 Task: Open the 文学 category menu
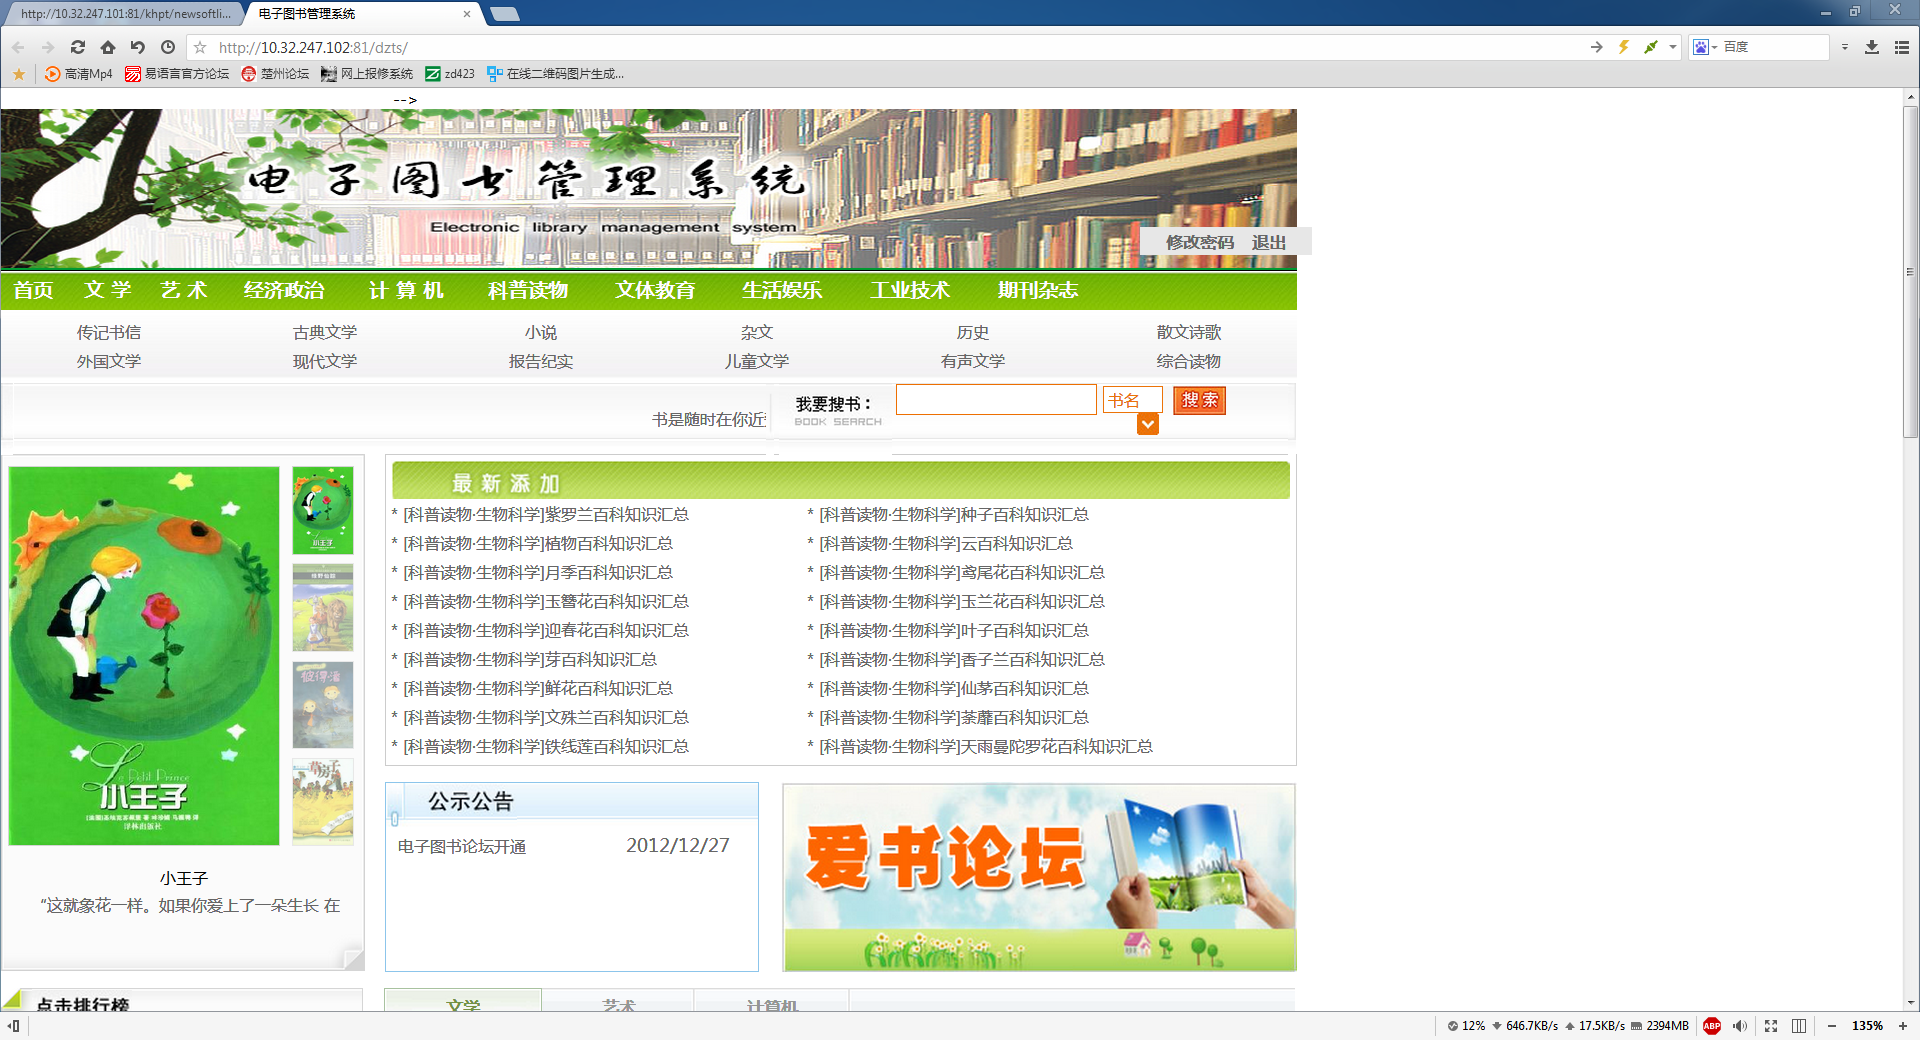point(108,290)
